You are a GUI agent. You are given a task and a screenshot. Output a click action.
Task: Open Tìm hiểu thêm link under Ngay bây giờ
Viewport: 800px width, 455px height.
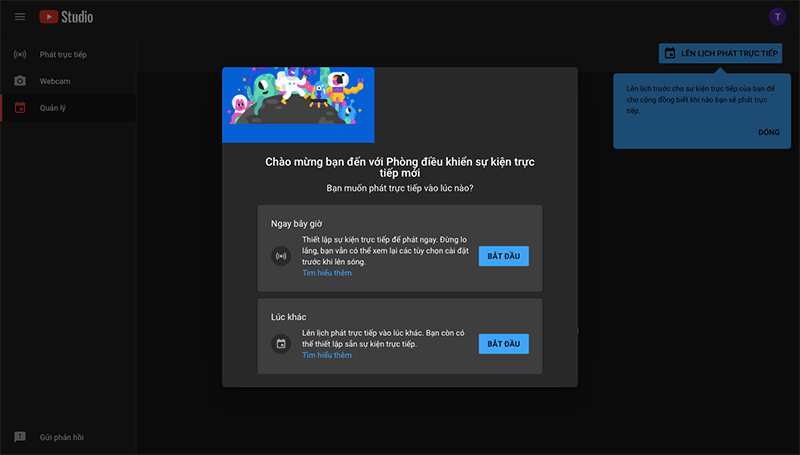coord(327,273)
